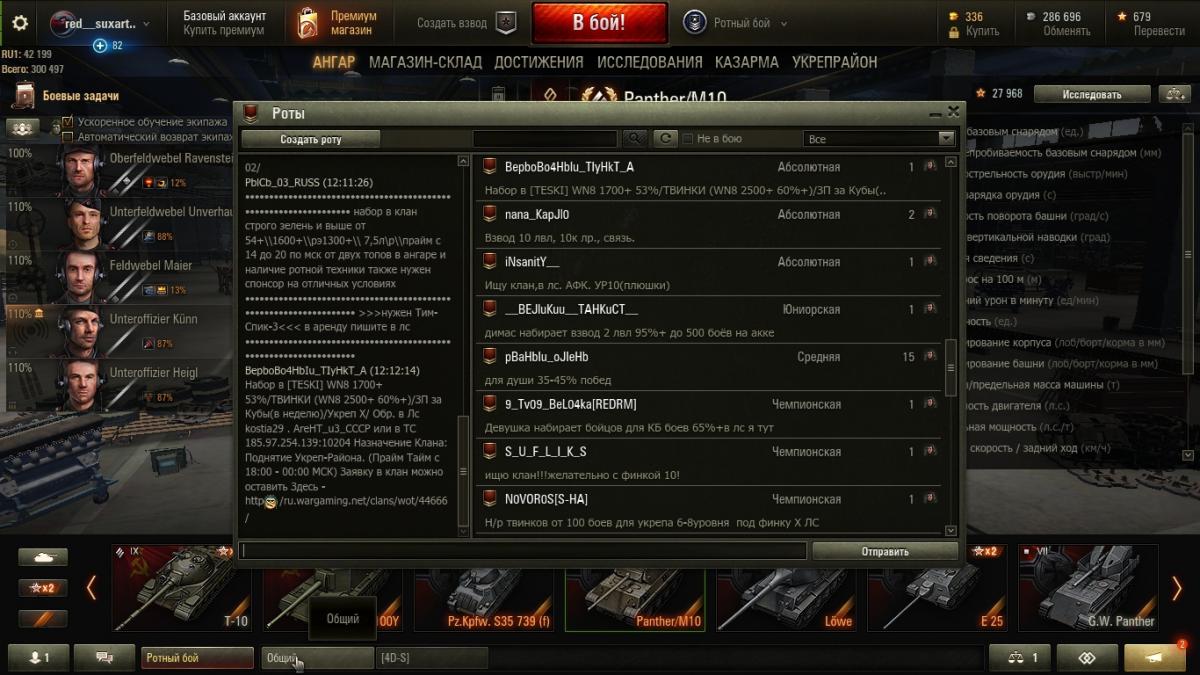Open the notifications icon with the red badge
Viewport: 1200px width, 675px height.
(x=1155, y=658)
